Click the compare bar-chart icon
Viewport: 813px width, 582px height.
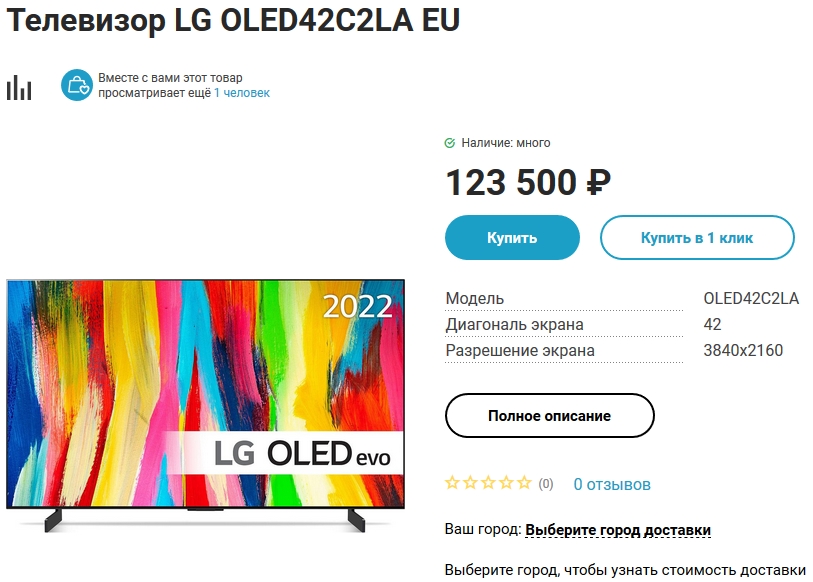click(x=19, y=87)
